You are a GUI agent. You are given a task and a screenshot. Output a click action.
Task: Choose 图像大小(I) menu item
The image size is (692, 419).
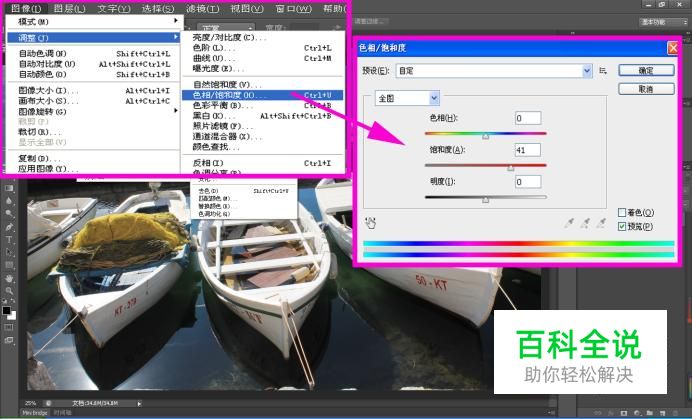94,91
